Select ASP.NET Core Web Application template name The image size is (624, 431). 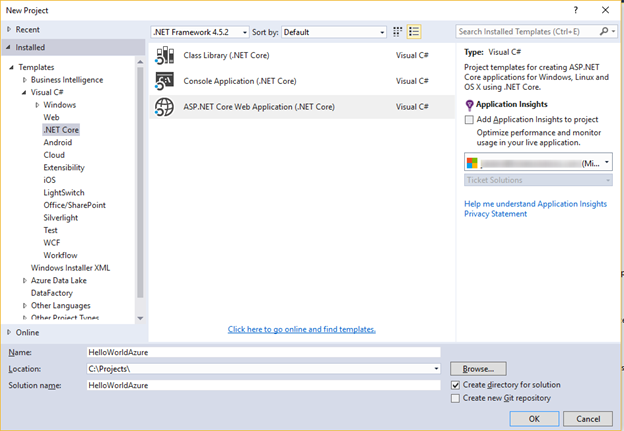click(x=259, y=107)
